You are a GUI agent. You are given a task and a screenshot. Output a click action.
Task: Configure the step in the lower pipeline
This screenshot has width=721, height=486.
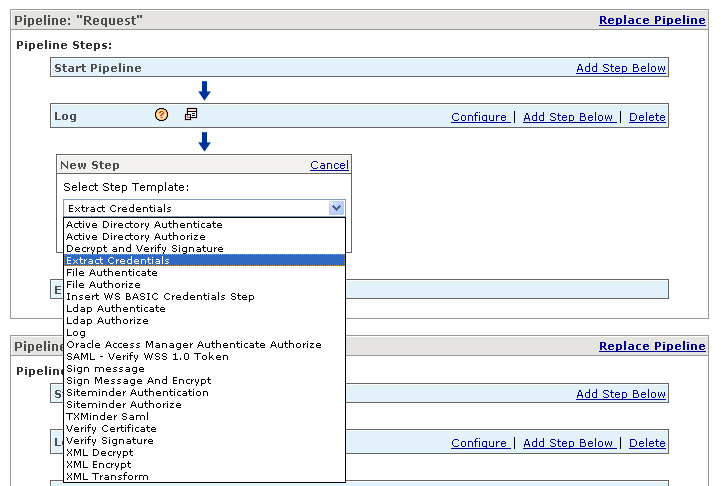click(x=479, y=443)
